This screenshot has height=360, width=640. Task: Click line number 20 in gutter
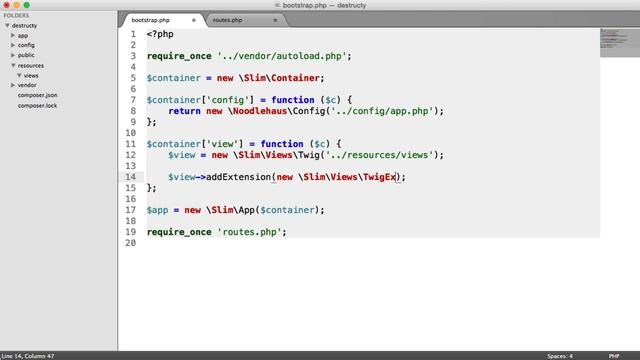(131, 243)
